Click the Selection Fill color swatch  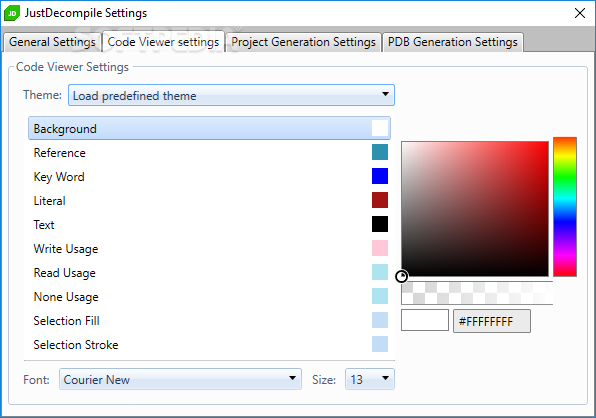[380, 320]
